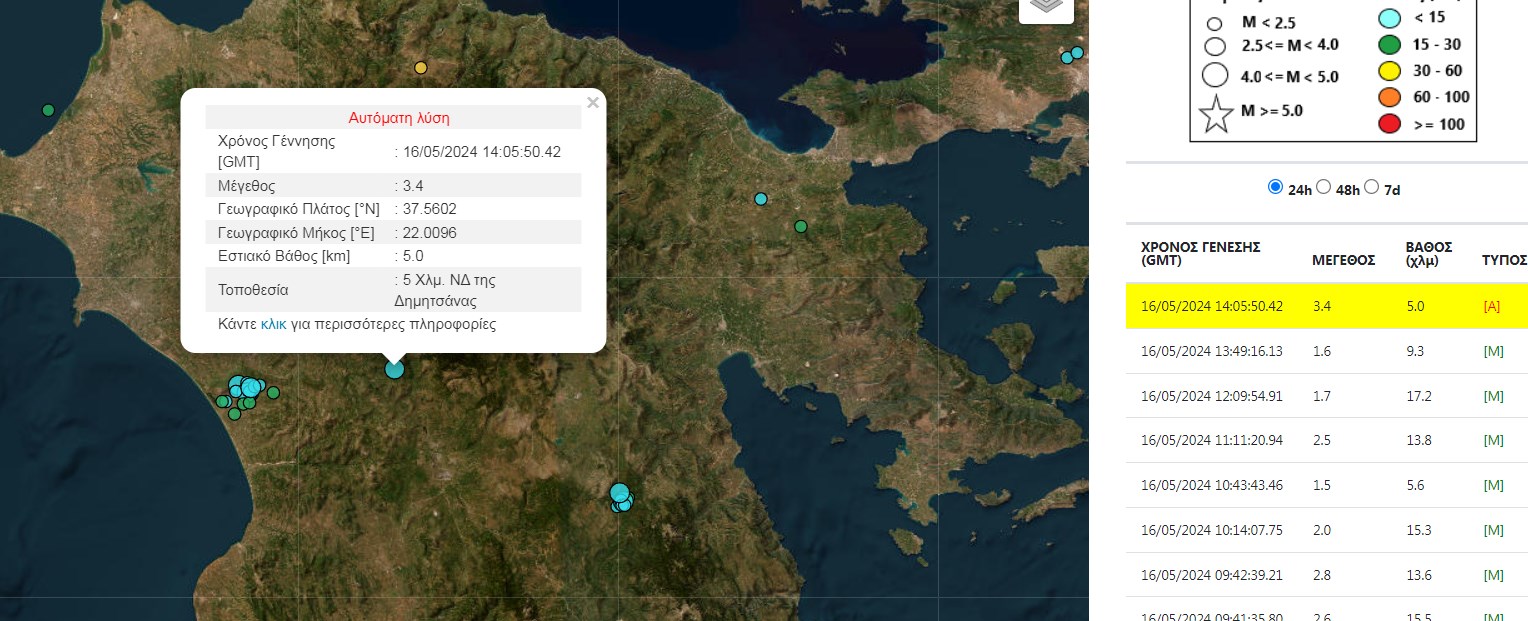This screenshot has height=621, width=1528.
Task: Close the earthquake info popup
Action: (x=593, y=102)
